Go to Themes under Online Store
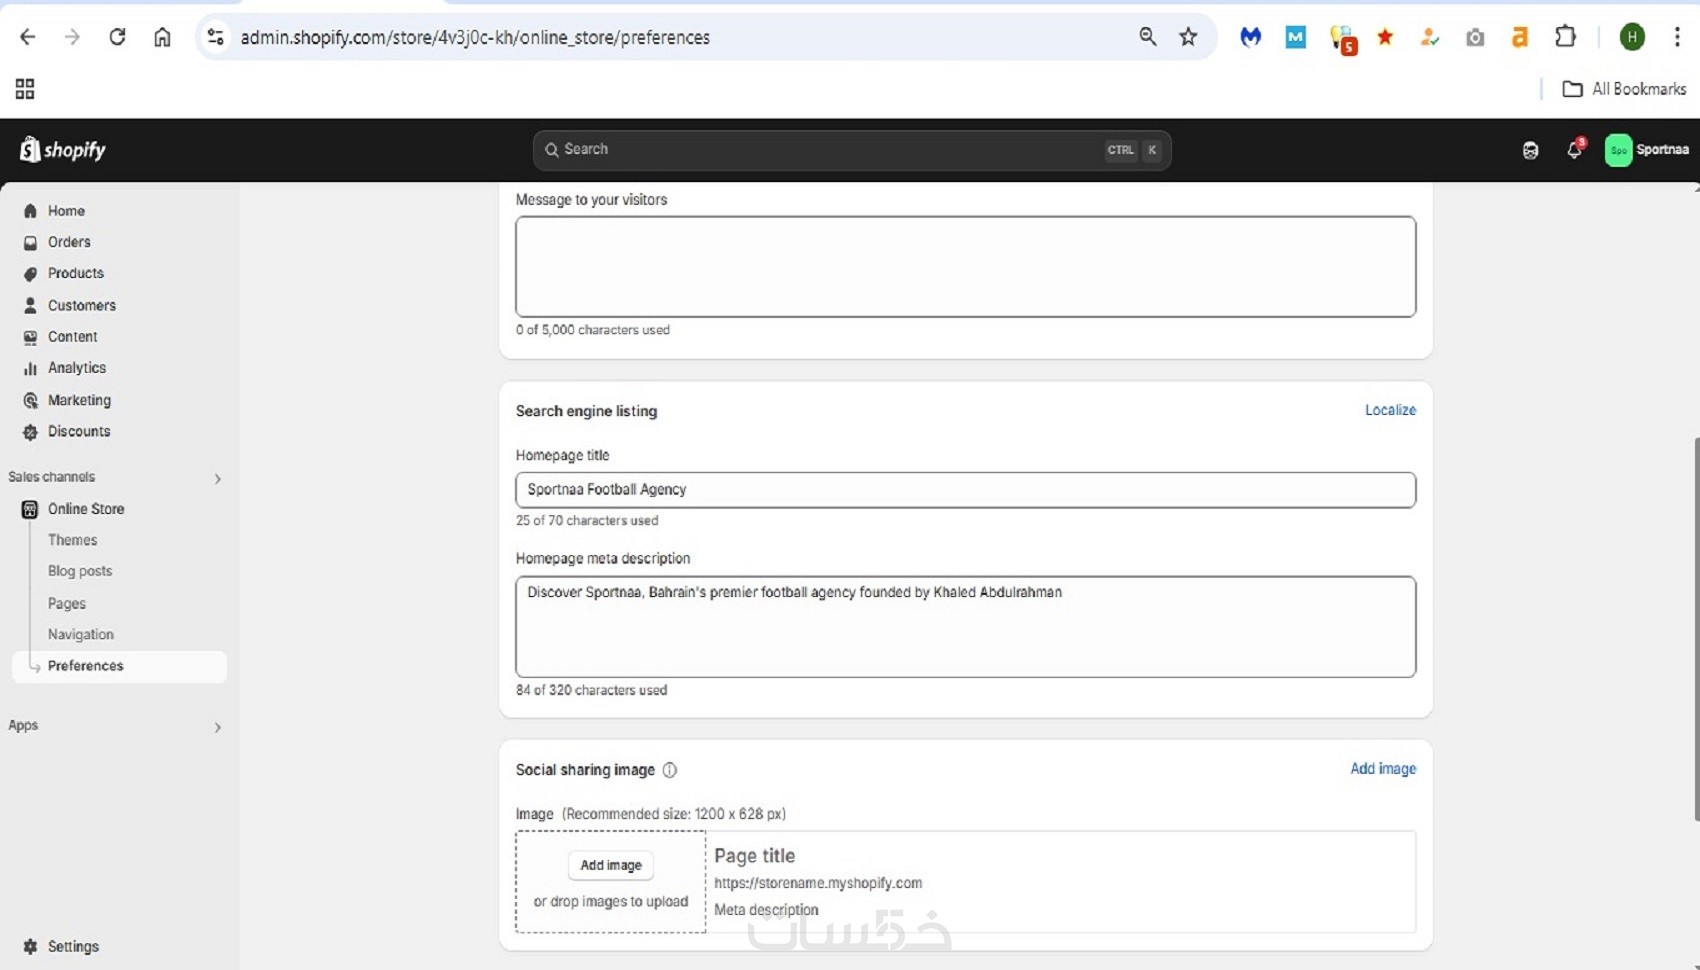 73,540
